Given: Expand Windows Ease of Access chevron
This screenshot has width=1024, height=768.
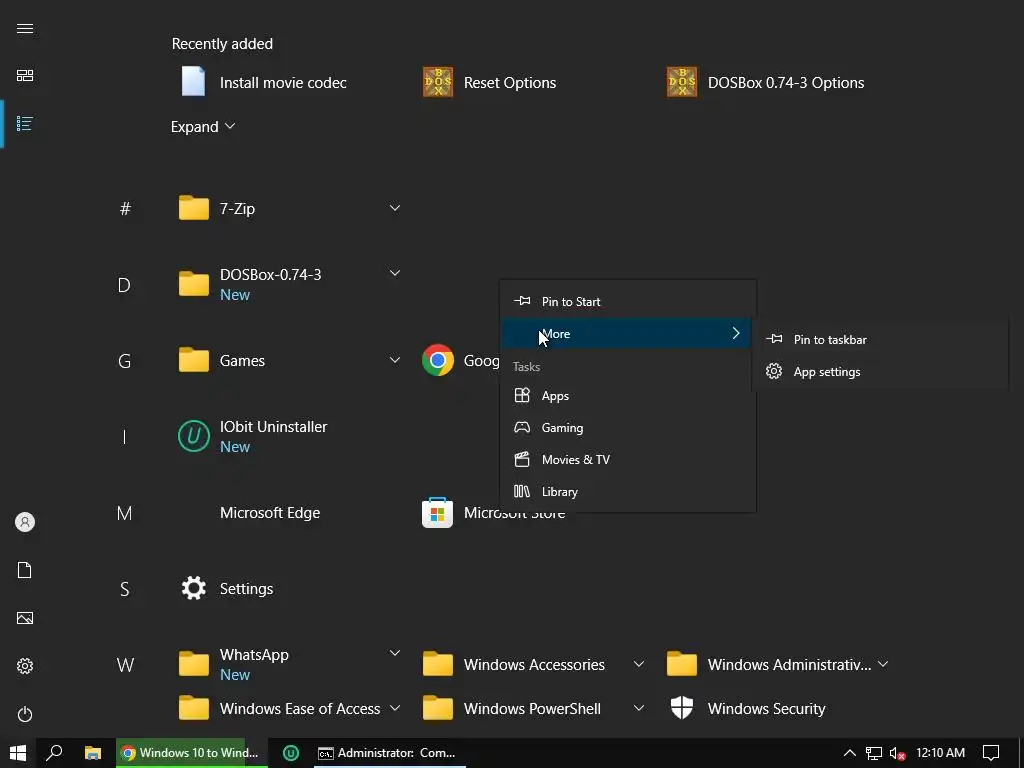Looking at the screenshot, I should (x=394, y=708).
